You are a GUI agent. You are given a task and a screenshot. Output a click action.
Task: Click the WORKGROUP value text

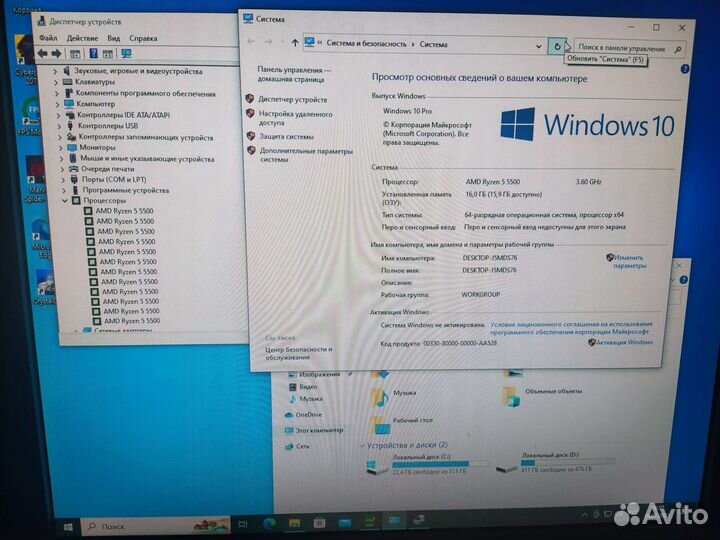click(481, 294)
